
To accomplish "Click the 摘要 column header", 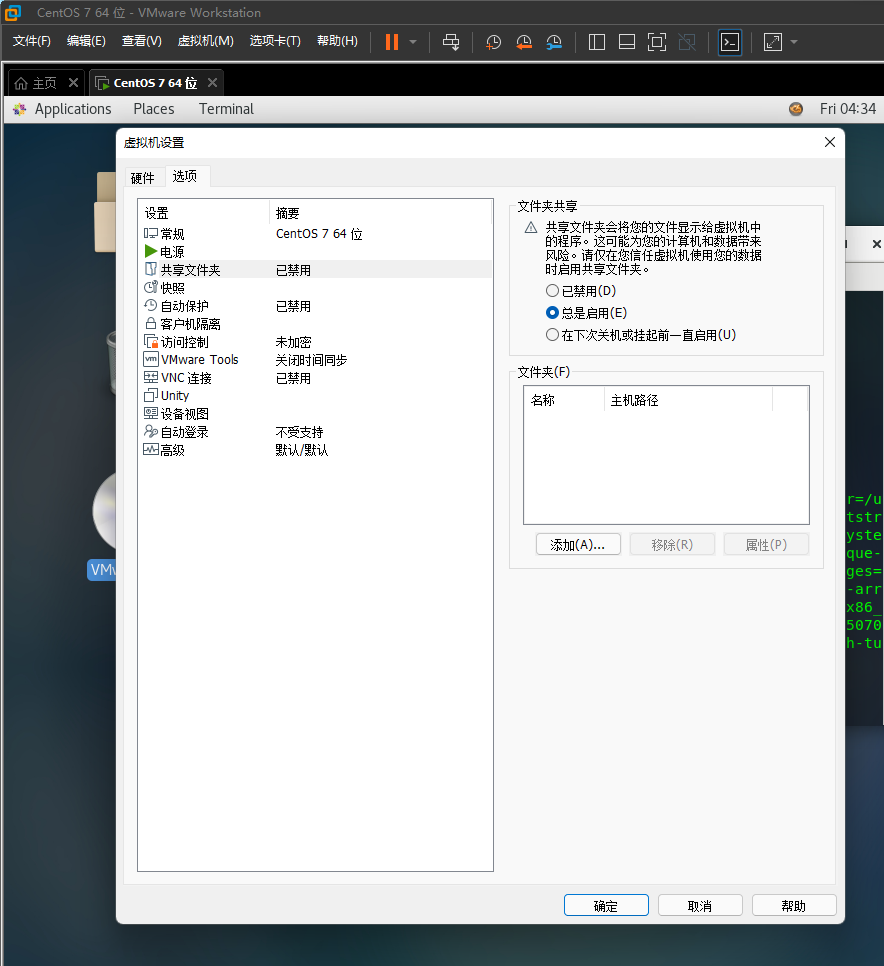I will [x=381, y=213].
